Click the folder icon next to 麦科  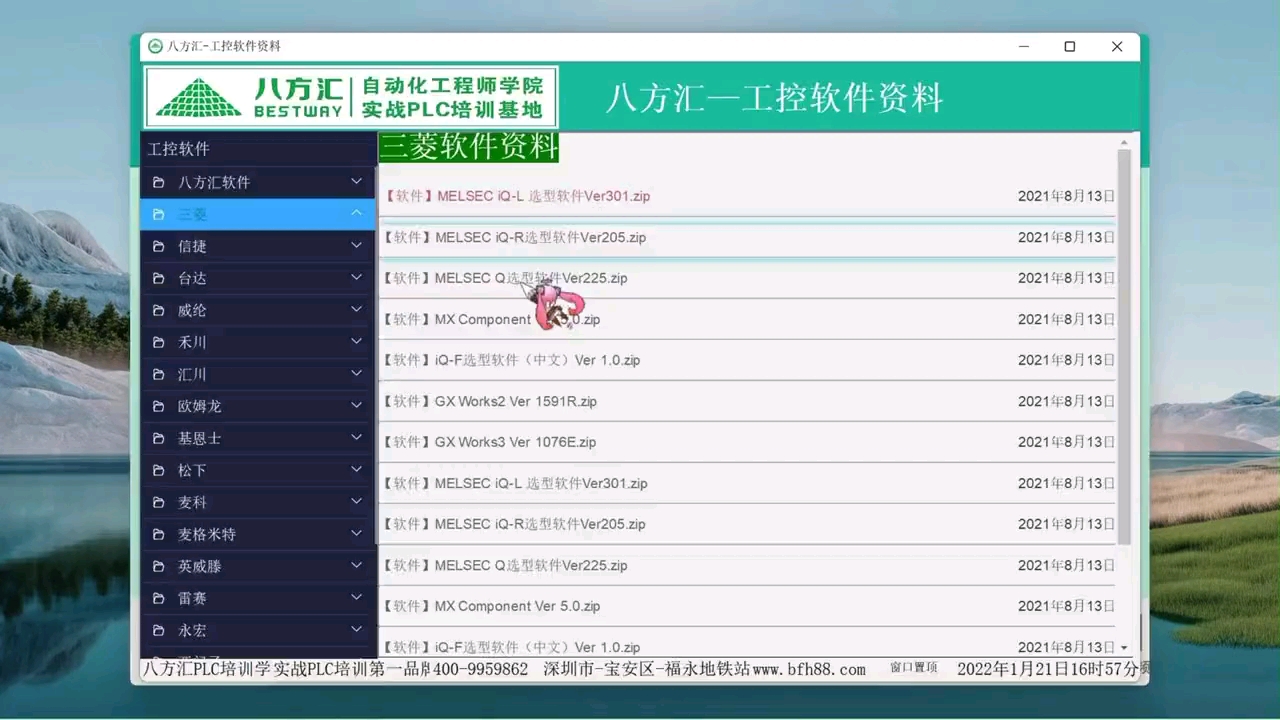tap(159, 502)
